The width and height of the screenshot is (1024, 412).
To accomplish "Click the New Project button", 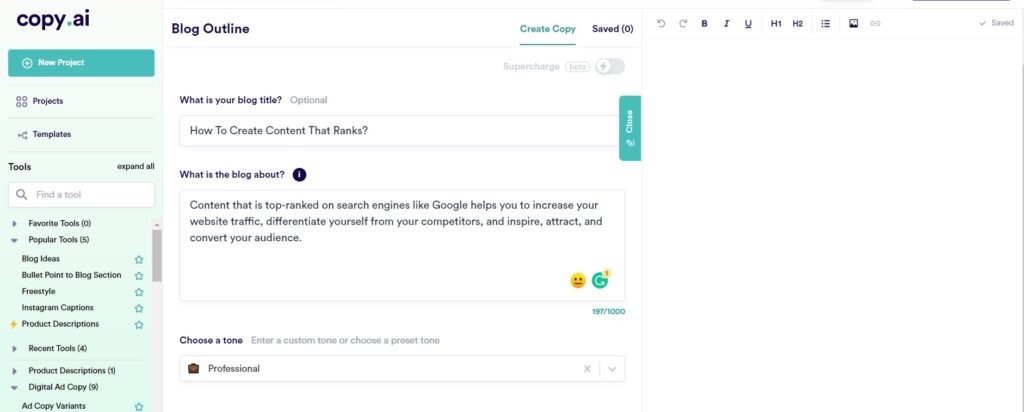I will (82, 63).
